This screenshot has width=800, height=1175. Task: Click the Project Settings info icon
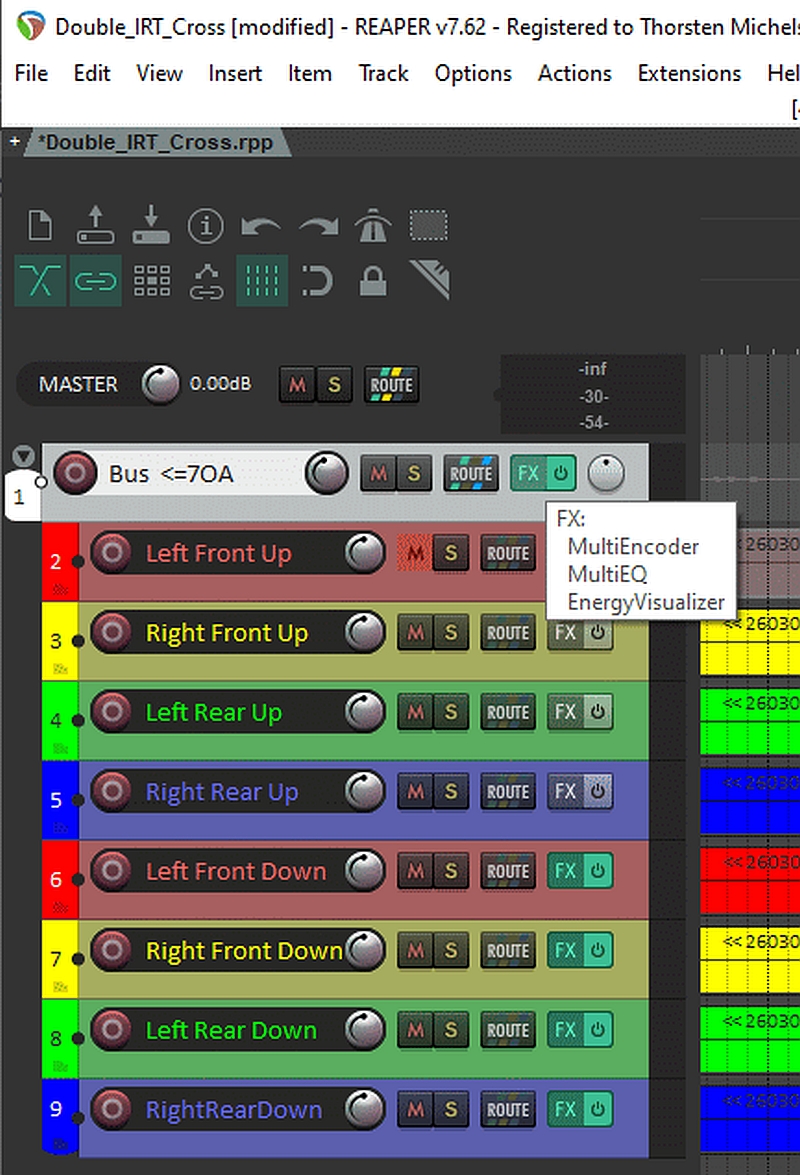point(206,226)
